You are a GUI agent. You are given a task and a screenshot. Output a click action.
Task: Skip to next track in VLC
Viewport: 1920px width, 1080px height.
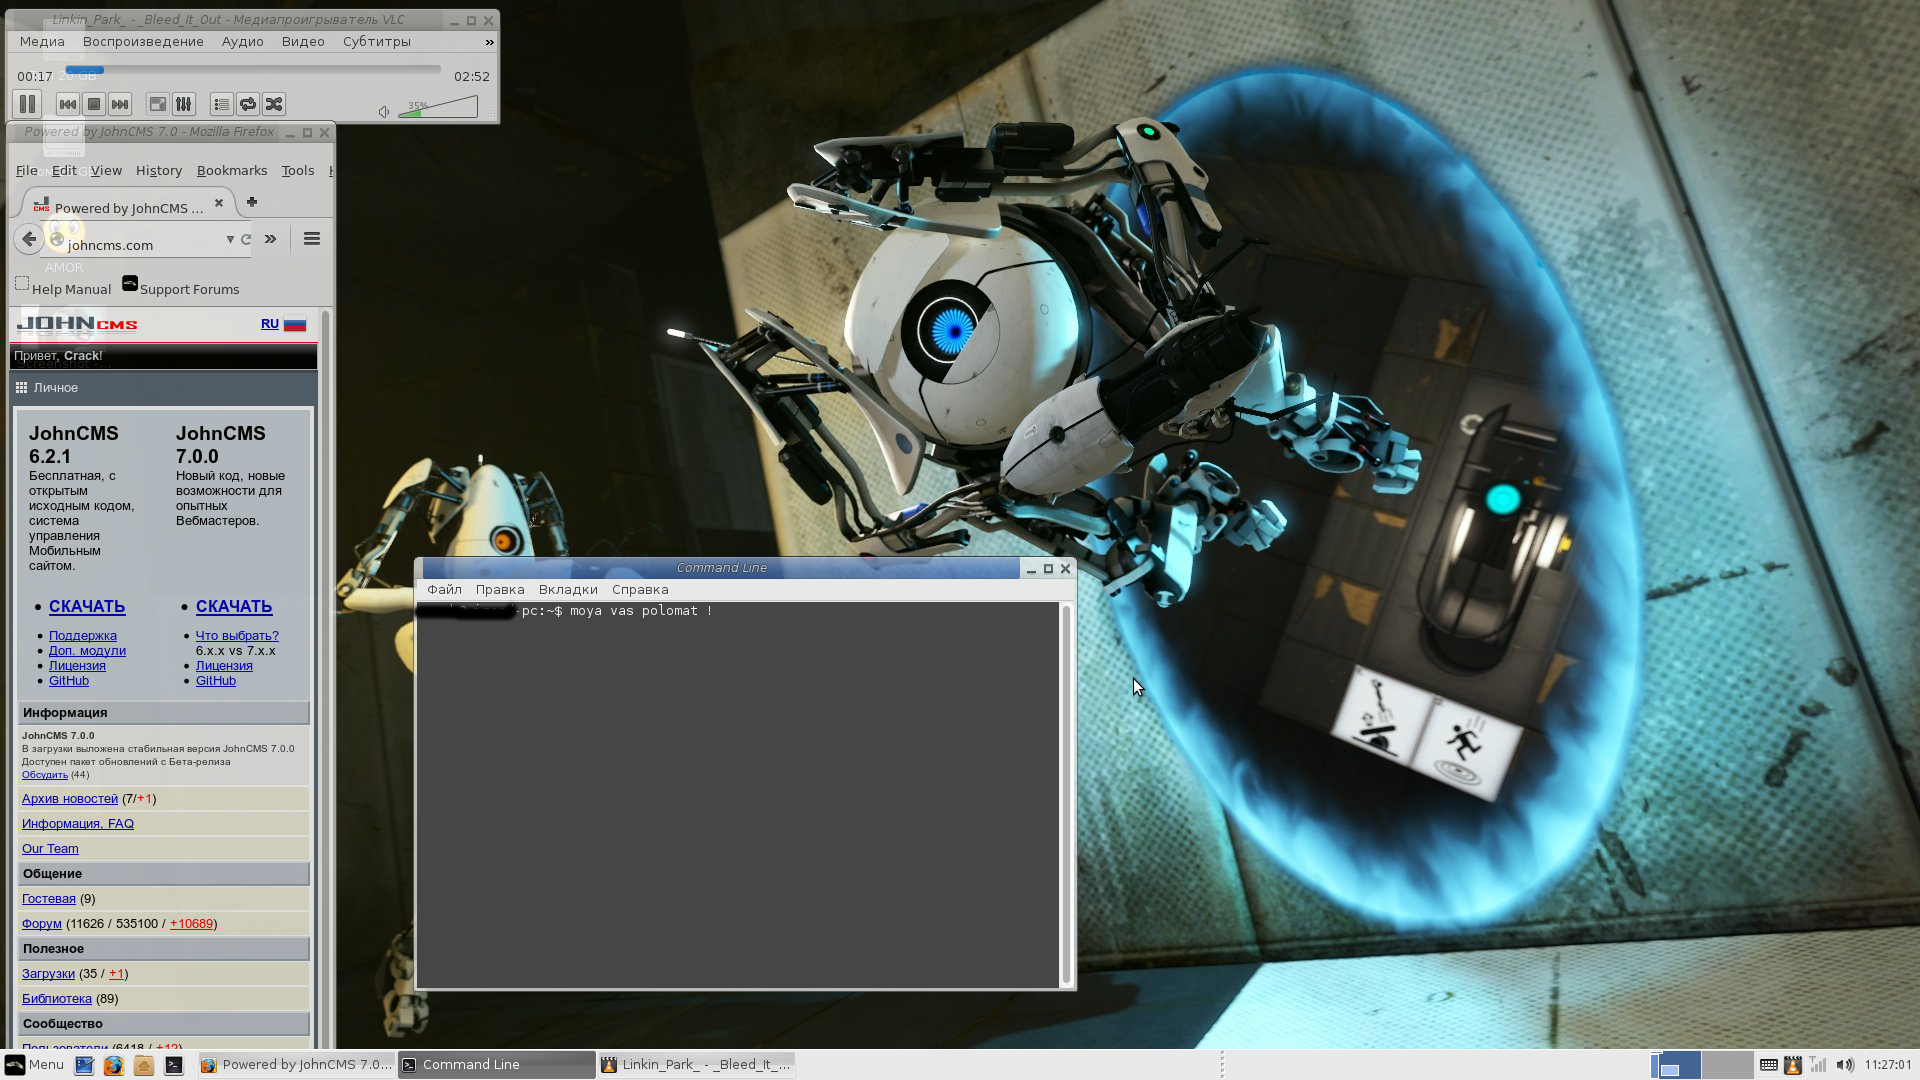click(x=120, y=104)
